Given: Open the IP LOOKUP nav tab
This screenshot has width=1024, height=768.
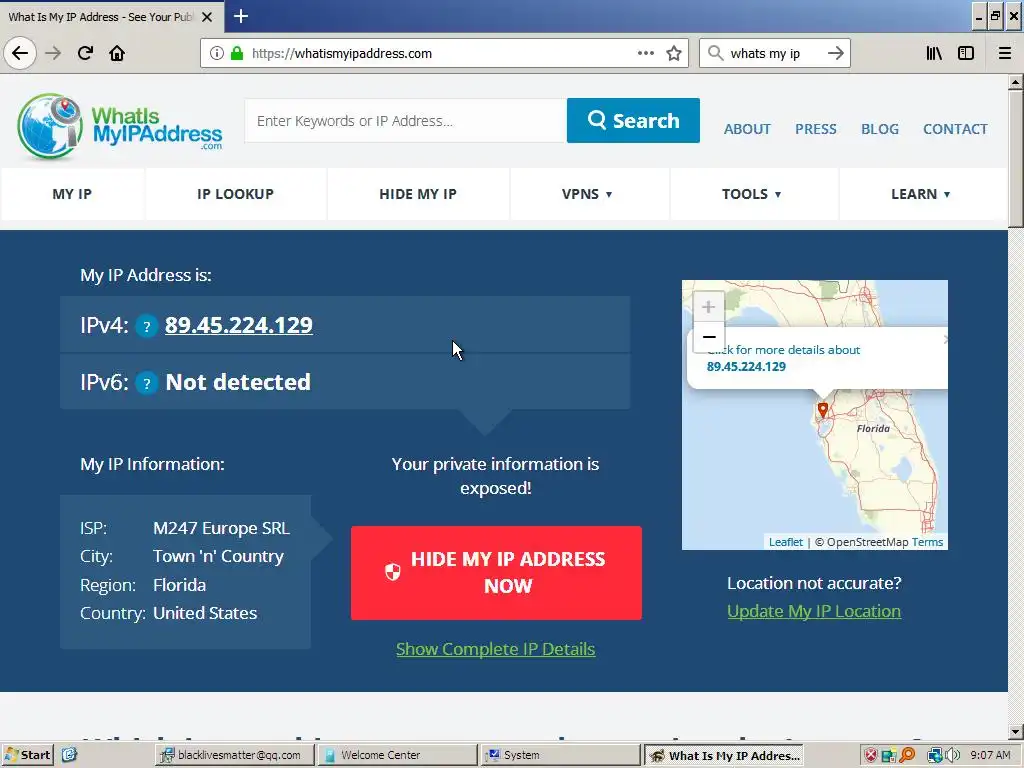Looking at the screenshot, I should pos(235,194).
